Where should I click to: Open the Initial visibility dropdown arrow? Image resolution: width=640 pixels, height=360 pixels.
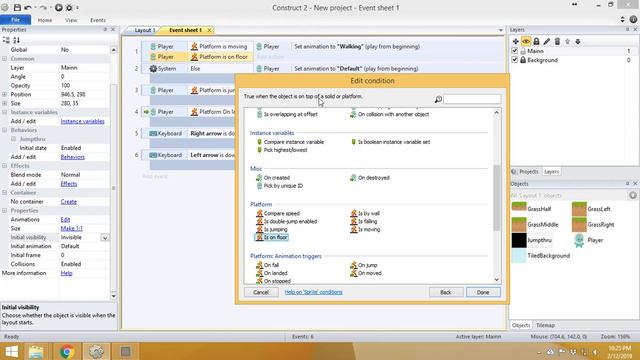(x=105, y=238)
